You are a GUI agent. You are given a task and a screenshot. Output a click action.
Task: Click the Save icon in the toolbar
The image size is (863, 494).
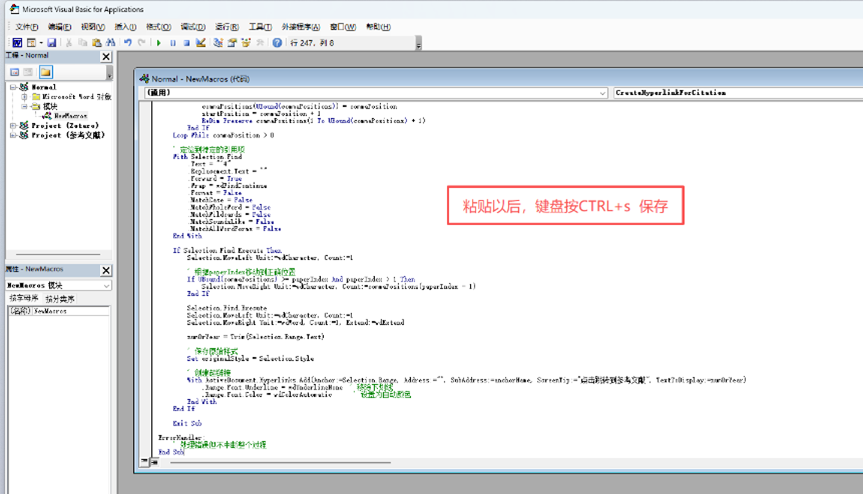click(x=51, y=43)
